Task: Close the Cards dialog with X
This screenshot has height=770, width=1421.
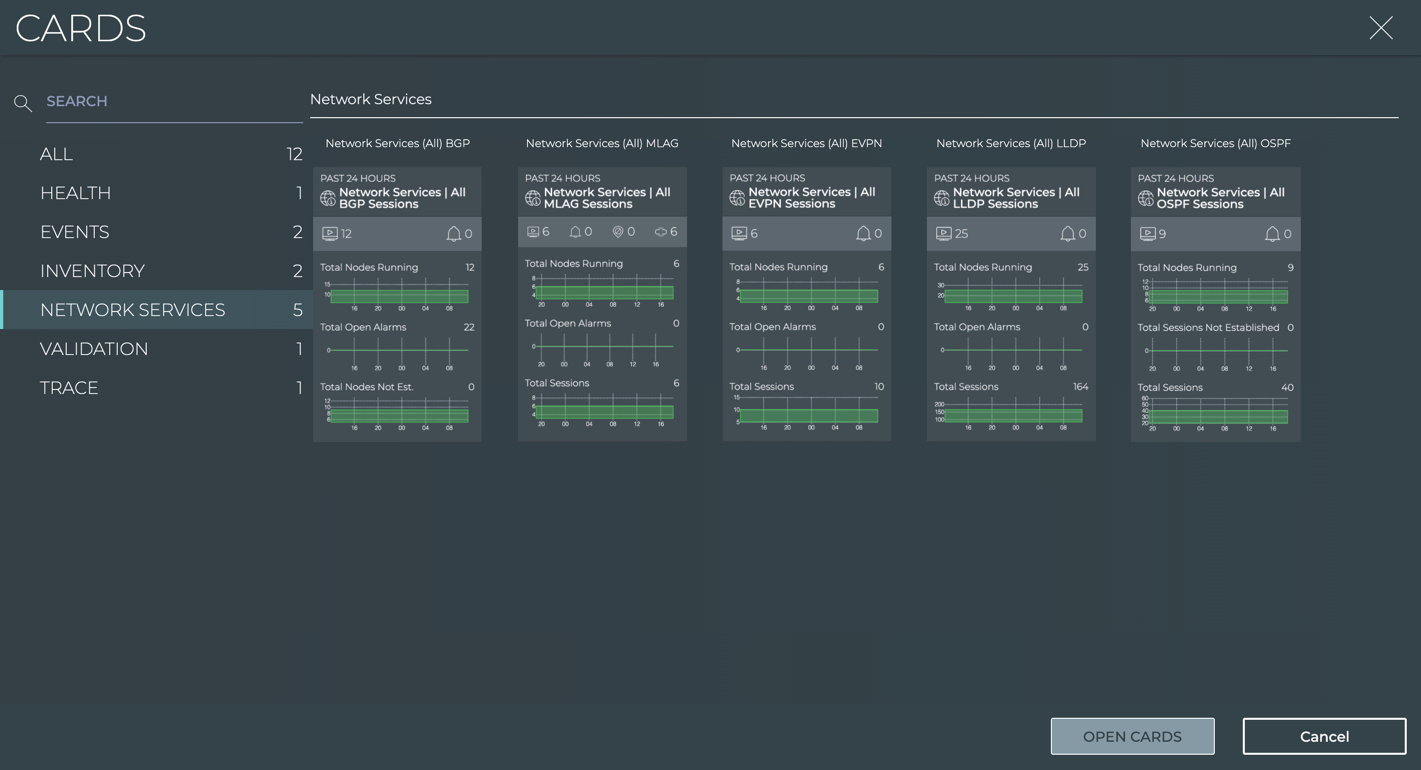Action: 1381,28
